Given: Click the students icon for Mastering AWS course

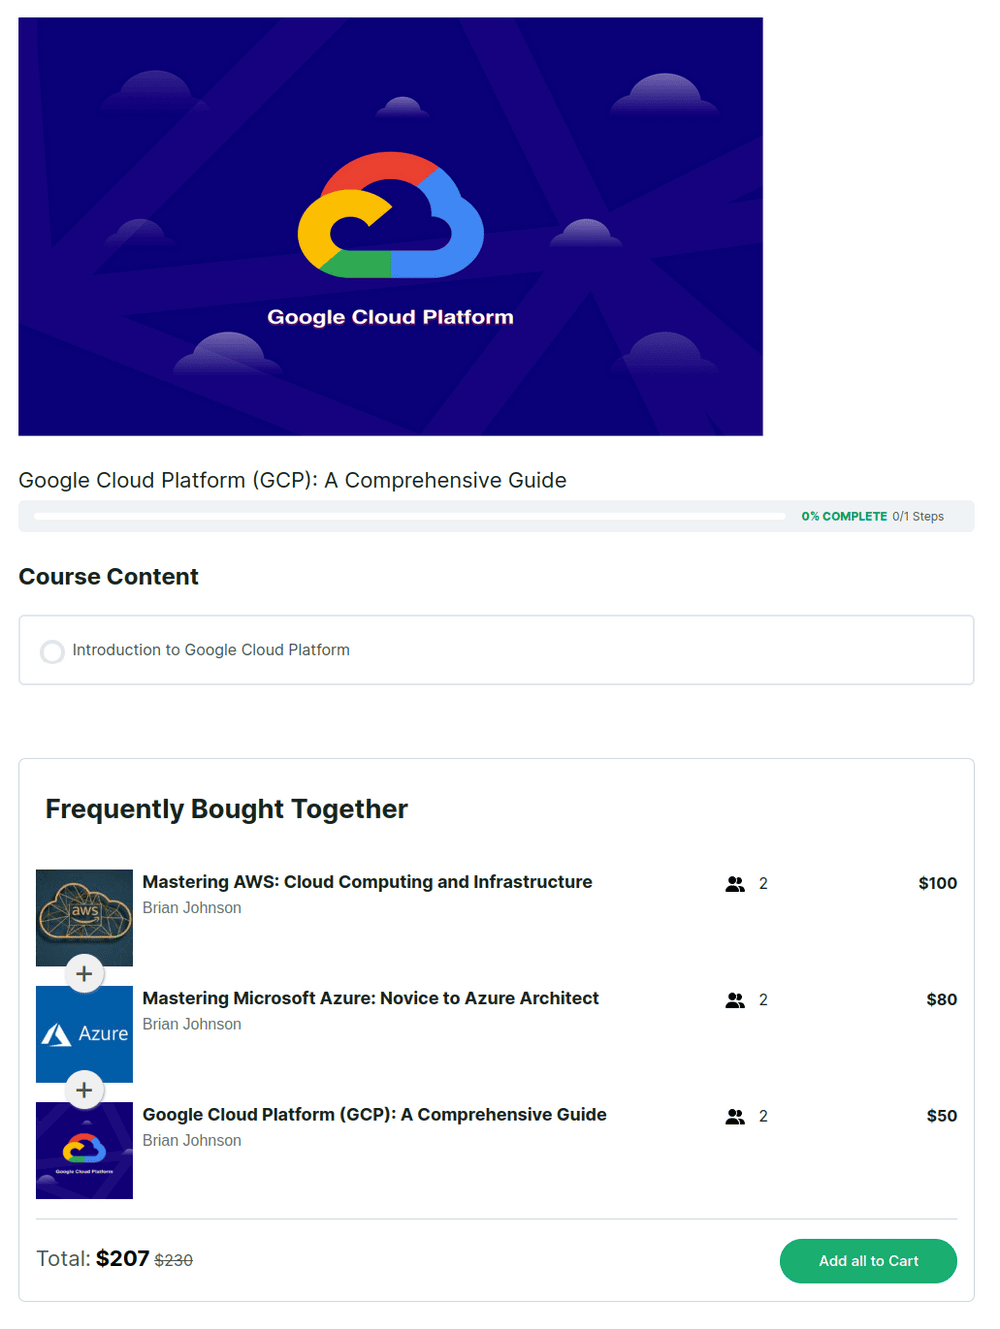Looking at the screenshot, I should pos(735,884).
